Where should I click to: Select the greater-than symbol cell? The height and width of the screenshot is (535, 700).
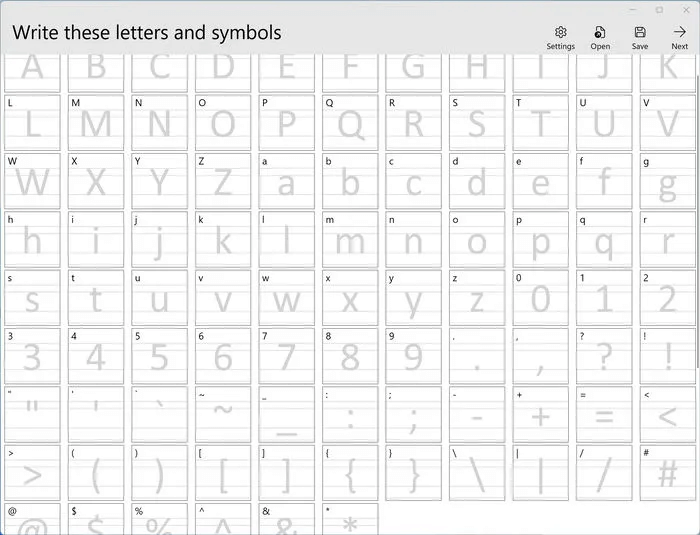32,472
